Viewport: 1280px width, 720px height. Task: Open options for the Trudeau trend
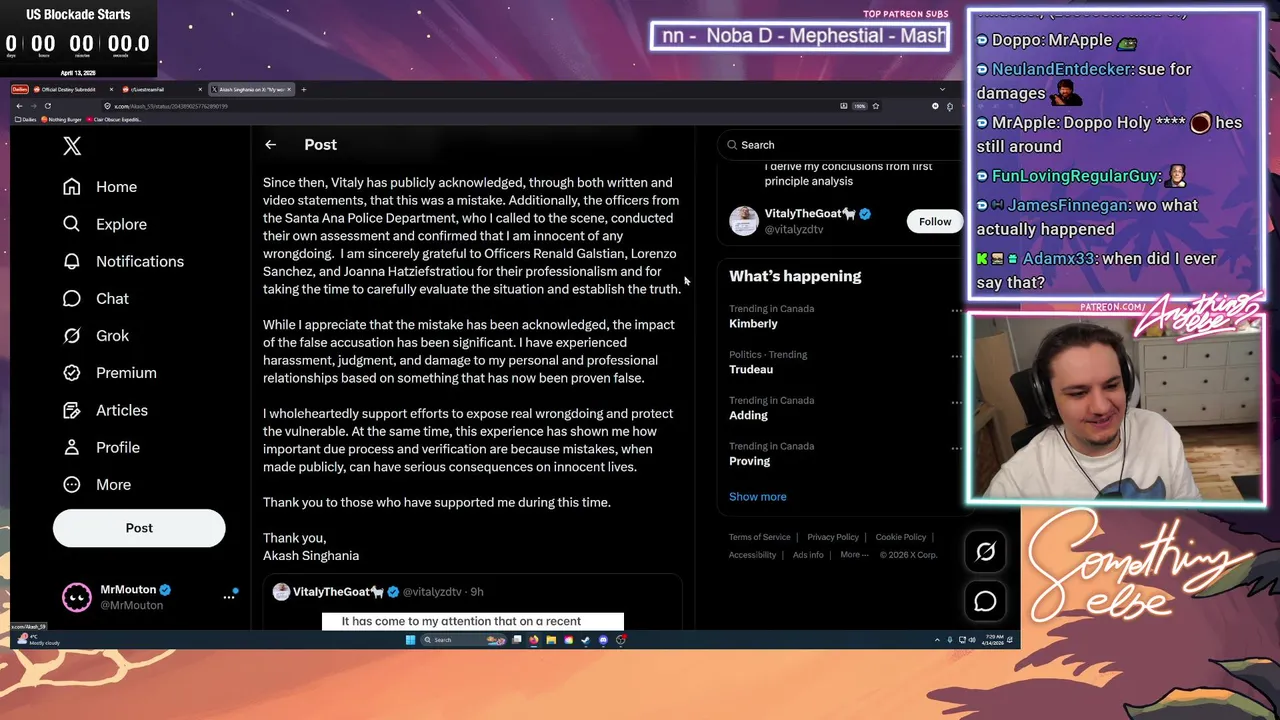pyautogui.click(x=956, y=357)
